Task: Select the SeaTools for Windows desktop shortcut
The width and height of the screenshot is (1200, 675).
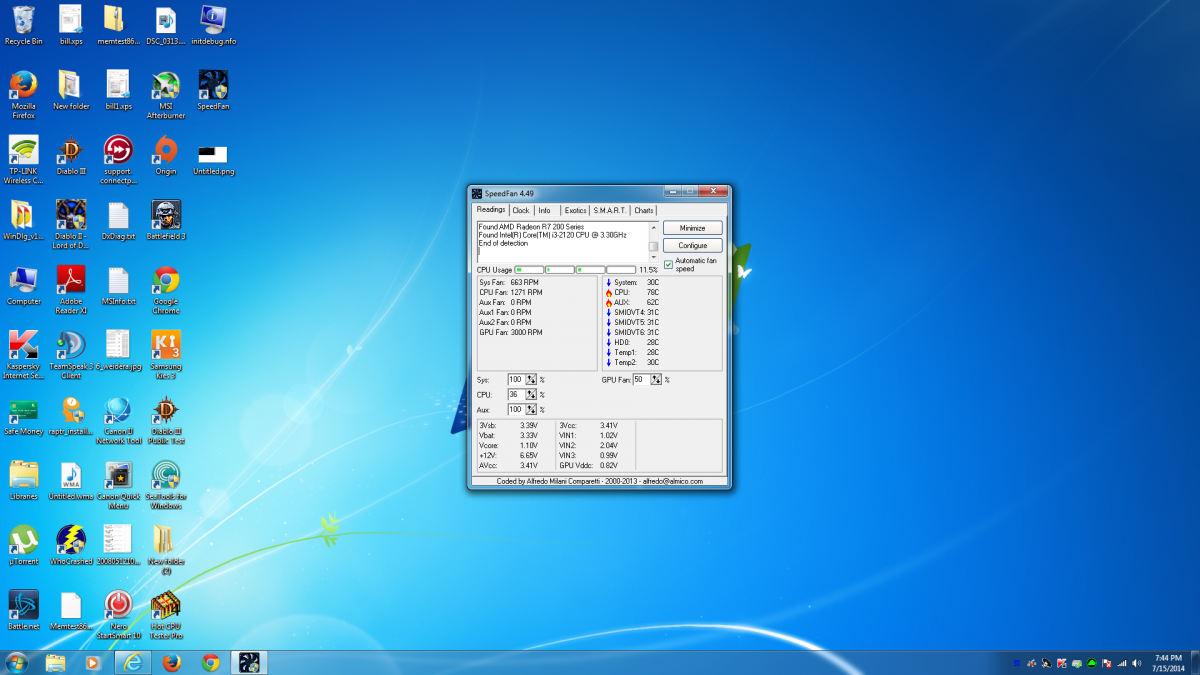Action: pos(165,485)
